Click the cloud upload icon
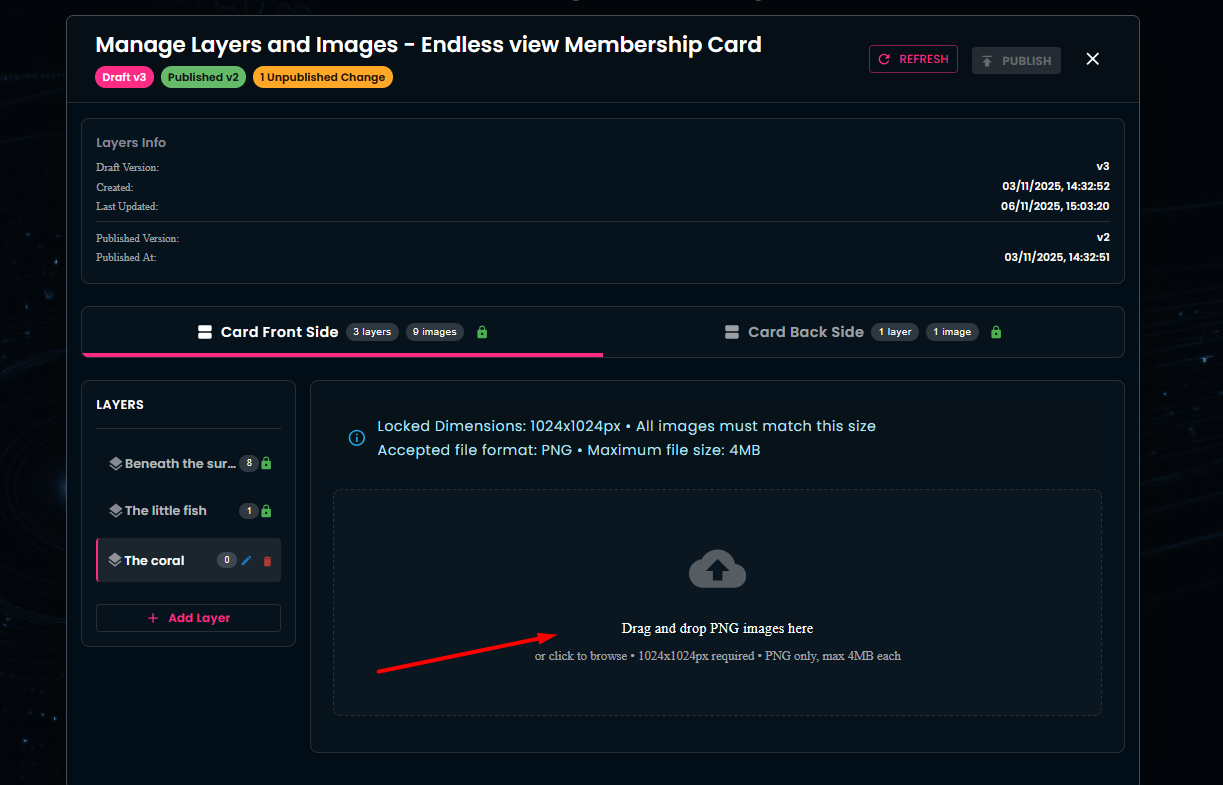Viewport: 1223px width, 785px height. coord(717,570)
